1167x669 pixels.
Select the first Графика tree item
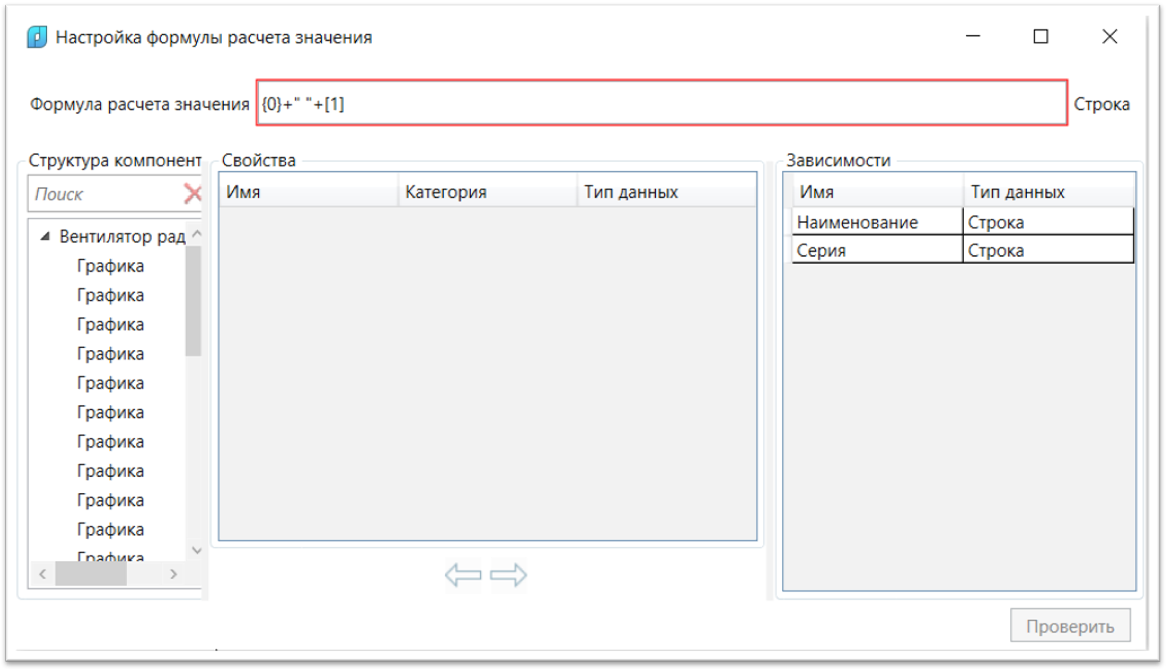pyautogui.click(x=110, y=266)
